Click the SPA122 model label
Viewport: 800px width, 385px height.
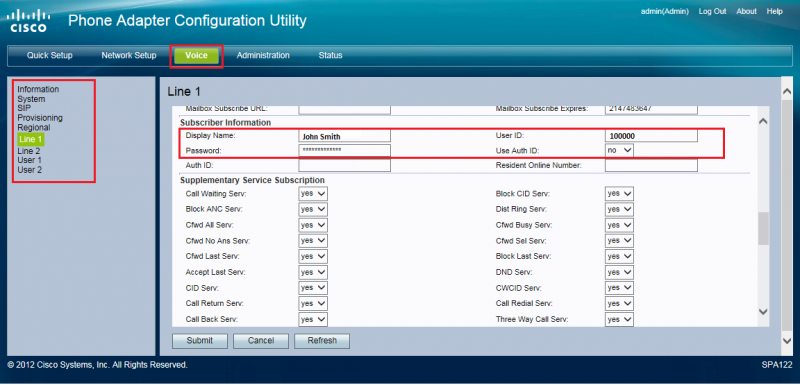coord(776,365)
